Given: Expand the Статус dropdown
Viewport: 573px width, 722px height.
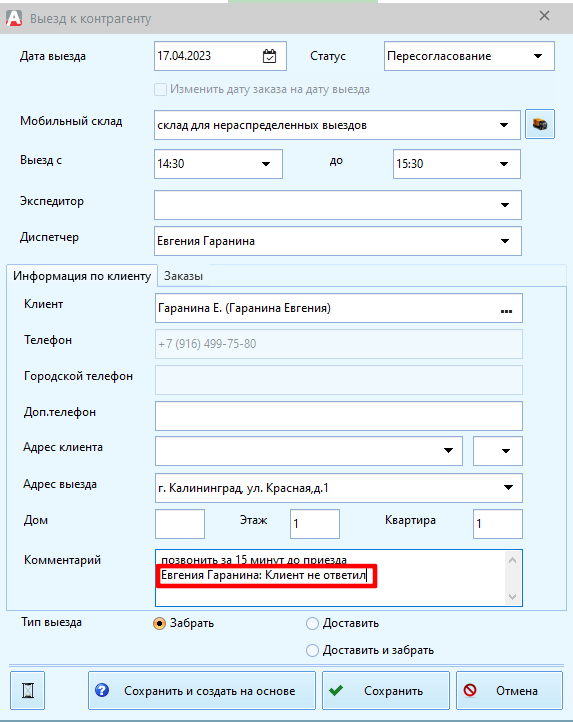Looking at the screenshot, I should [538, 56].
